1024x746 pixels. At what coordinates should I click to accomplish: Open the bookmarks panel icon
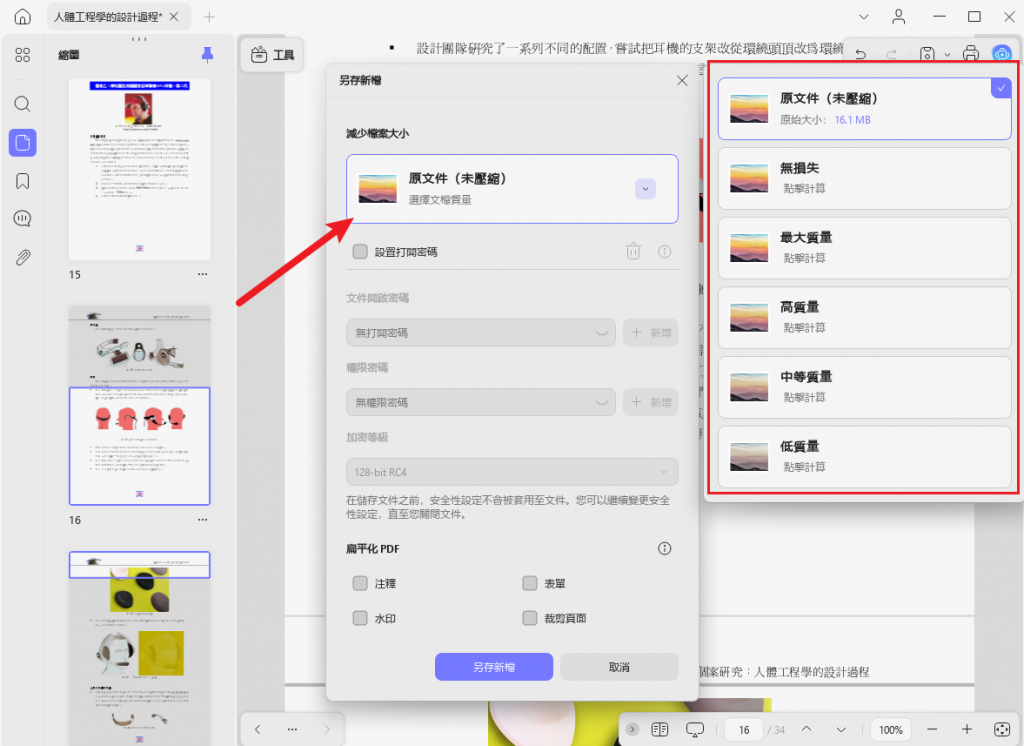tap(22, 180)
